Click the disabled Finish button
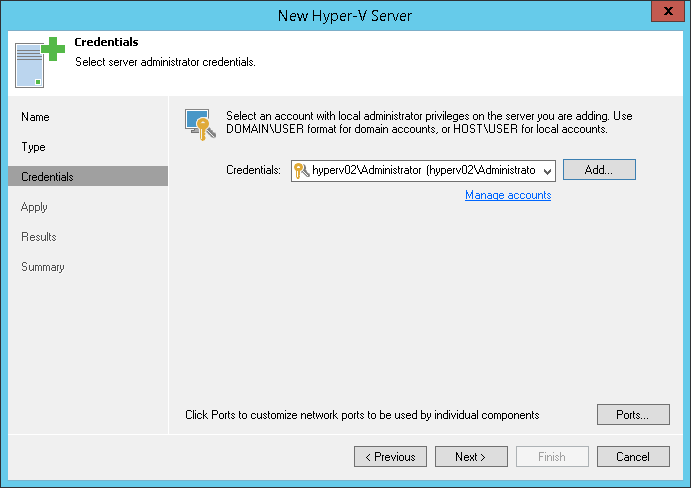 click(x=552, y=457)
